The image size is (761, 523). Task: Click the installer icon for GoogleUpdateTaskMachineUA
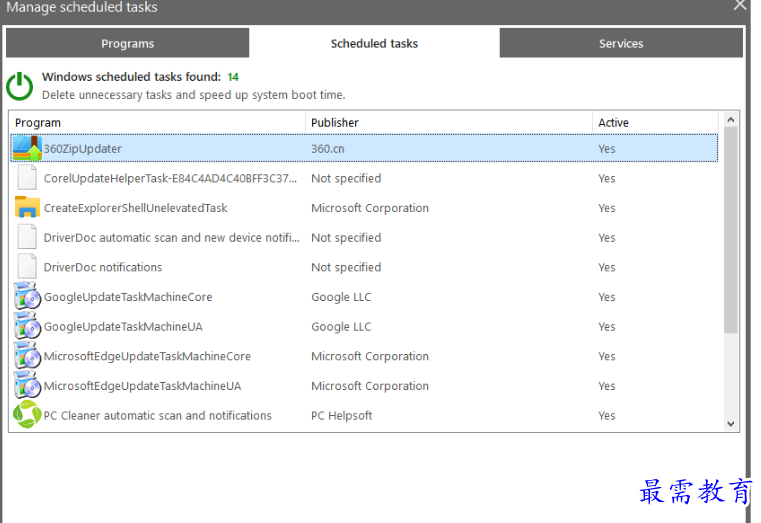pyautogui.click(x=27, y=326)
